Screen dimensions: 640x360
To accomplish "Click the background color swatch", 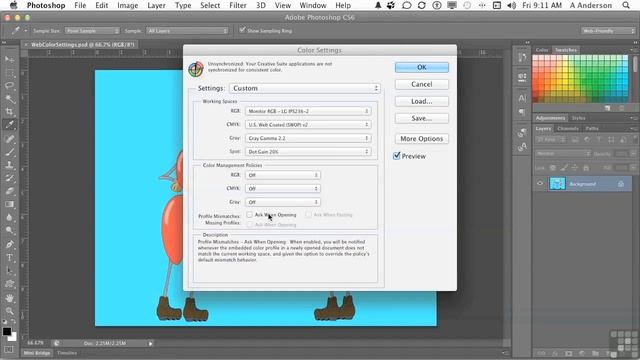I will point(13,338).
